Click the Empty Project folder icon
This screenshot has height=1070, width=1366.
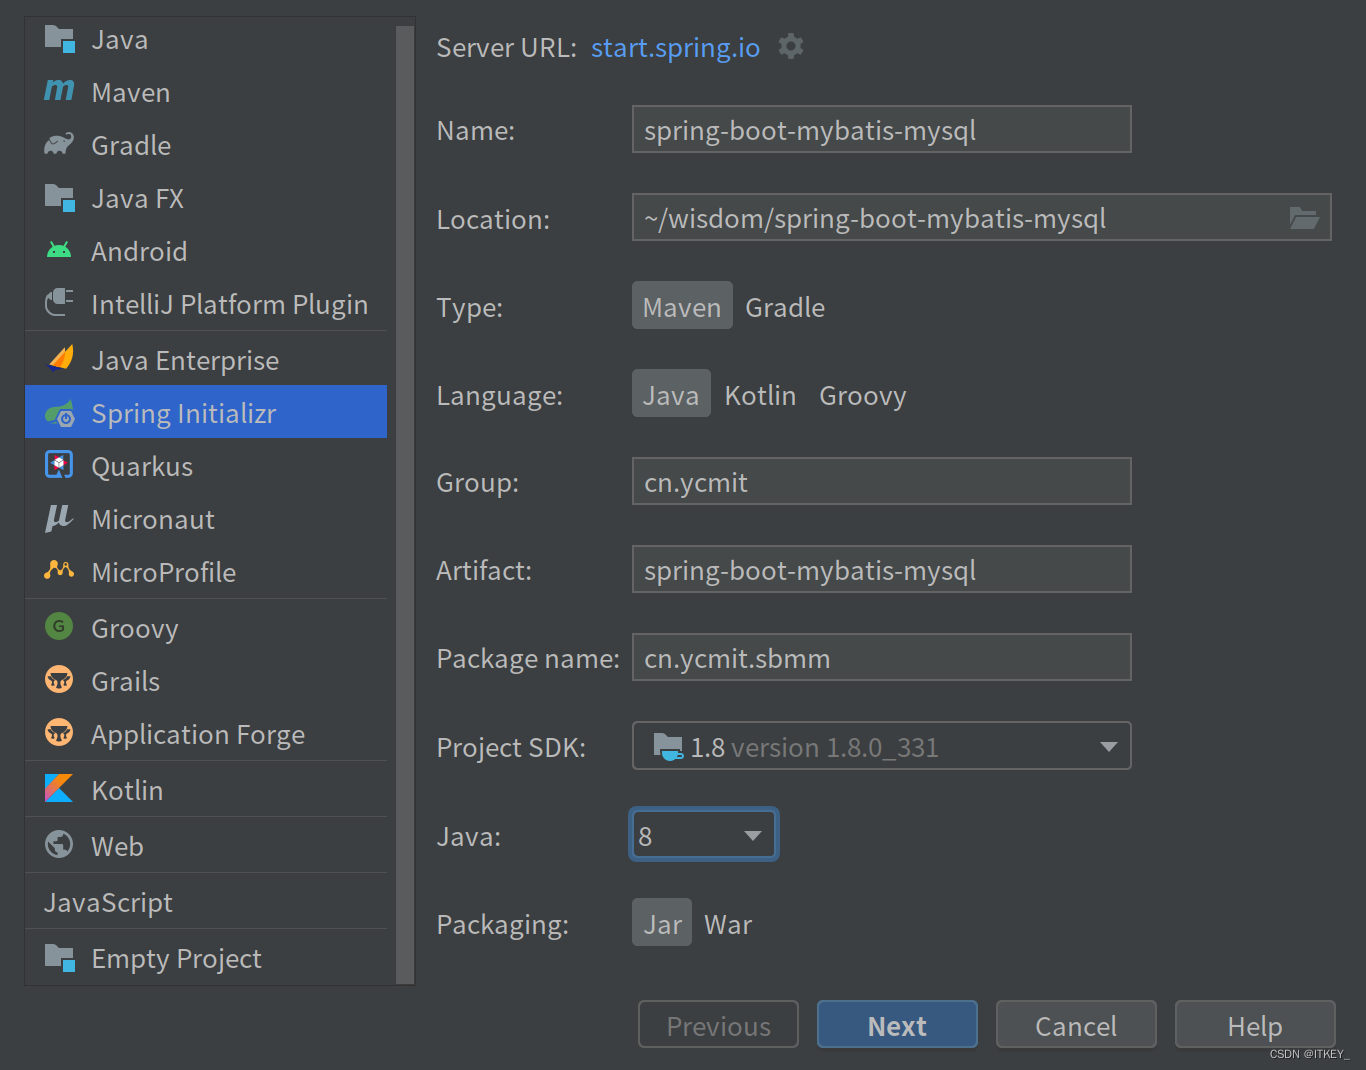pos(60,958)
